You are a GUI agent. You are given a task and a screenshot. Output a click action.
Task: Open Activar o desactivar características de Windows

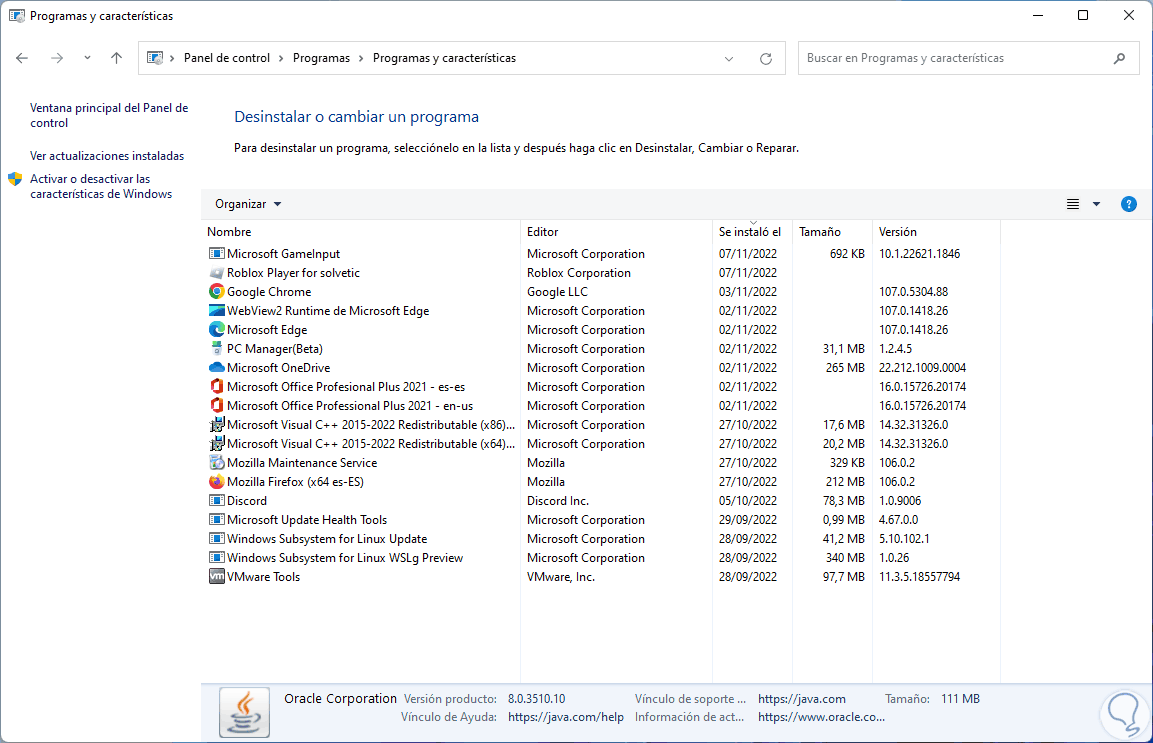click(x=101, y=186)
